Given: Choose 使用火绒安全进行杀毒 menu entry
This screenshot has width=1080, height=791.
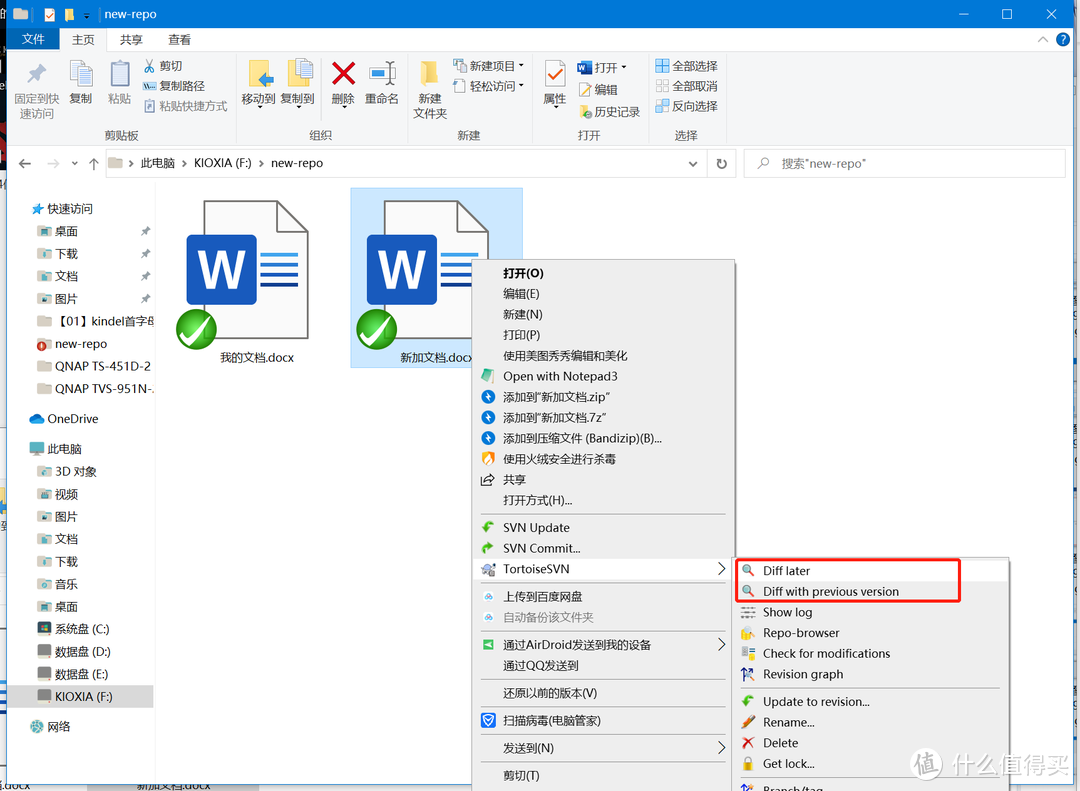Looking at the screenshot, I should pyautogui.click(x=603, y=459).
